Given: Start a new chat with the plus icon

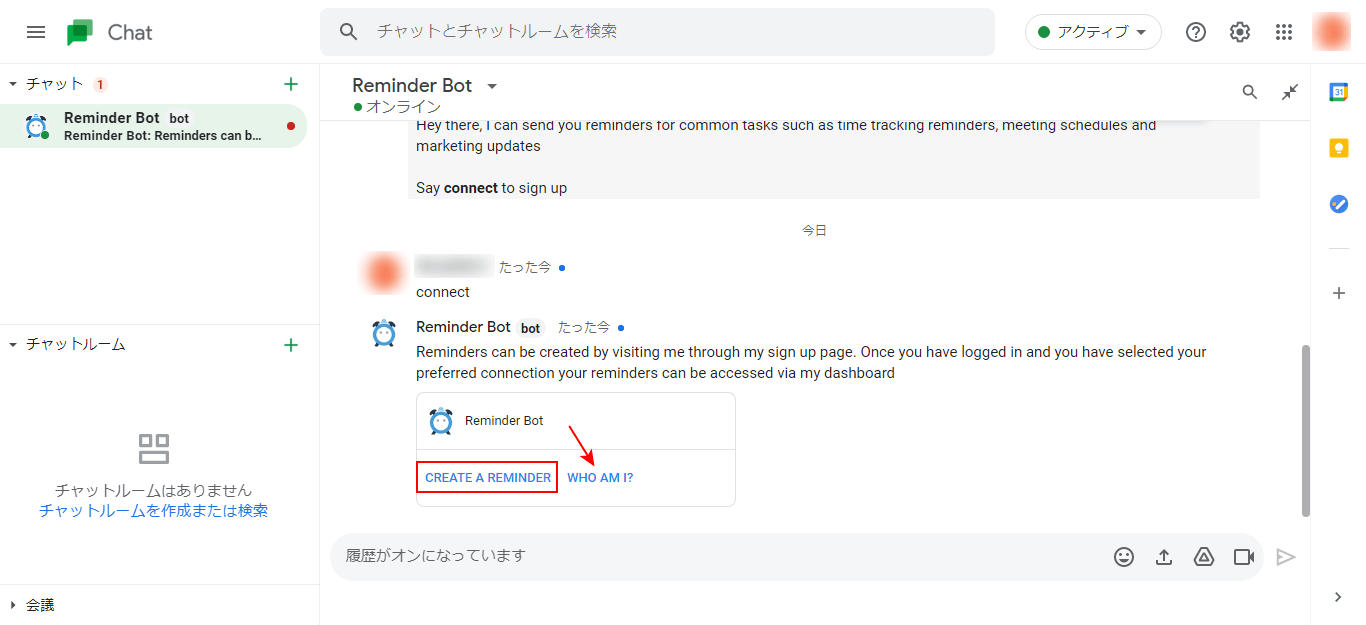Looking at the screenshot, I should click(x=290, y=84).
